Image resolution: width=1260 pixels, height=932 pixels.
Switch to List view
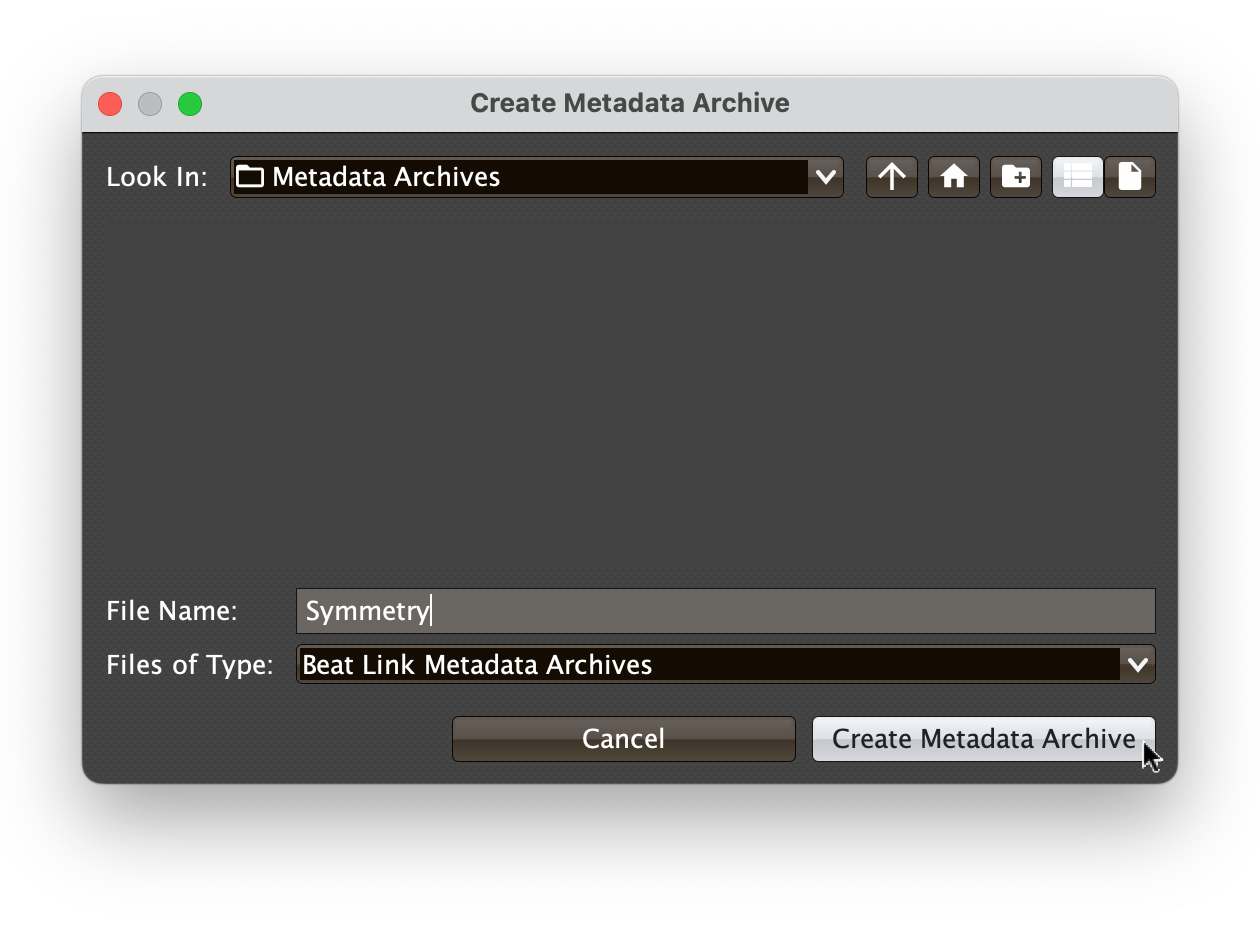click(1078, 177)
